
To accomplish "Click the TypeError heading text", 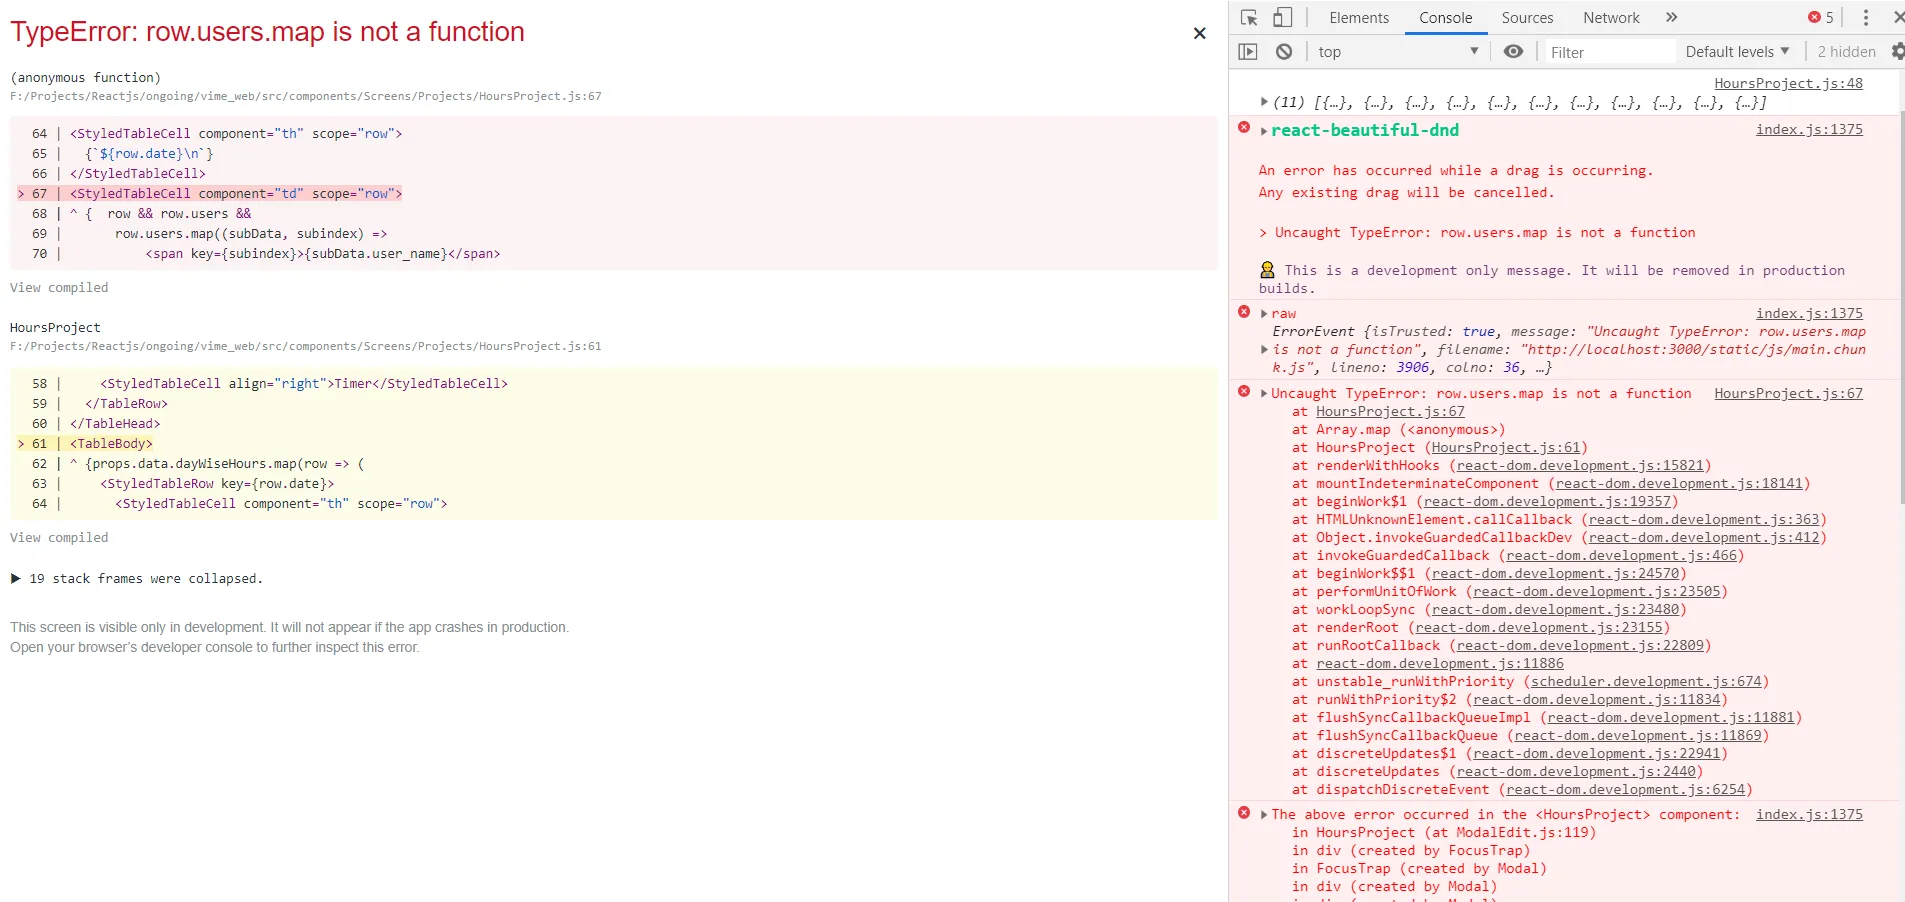I will pyautogui.click(x=267, y=32).
